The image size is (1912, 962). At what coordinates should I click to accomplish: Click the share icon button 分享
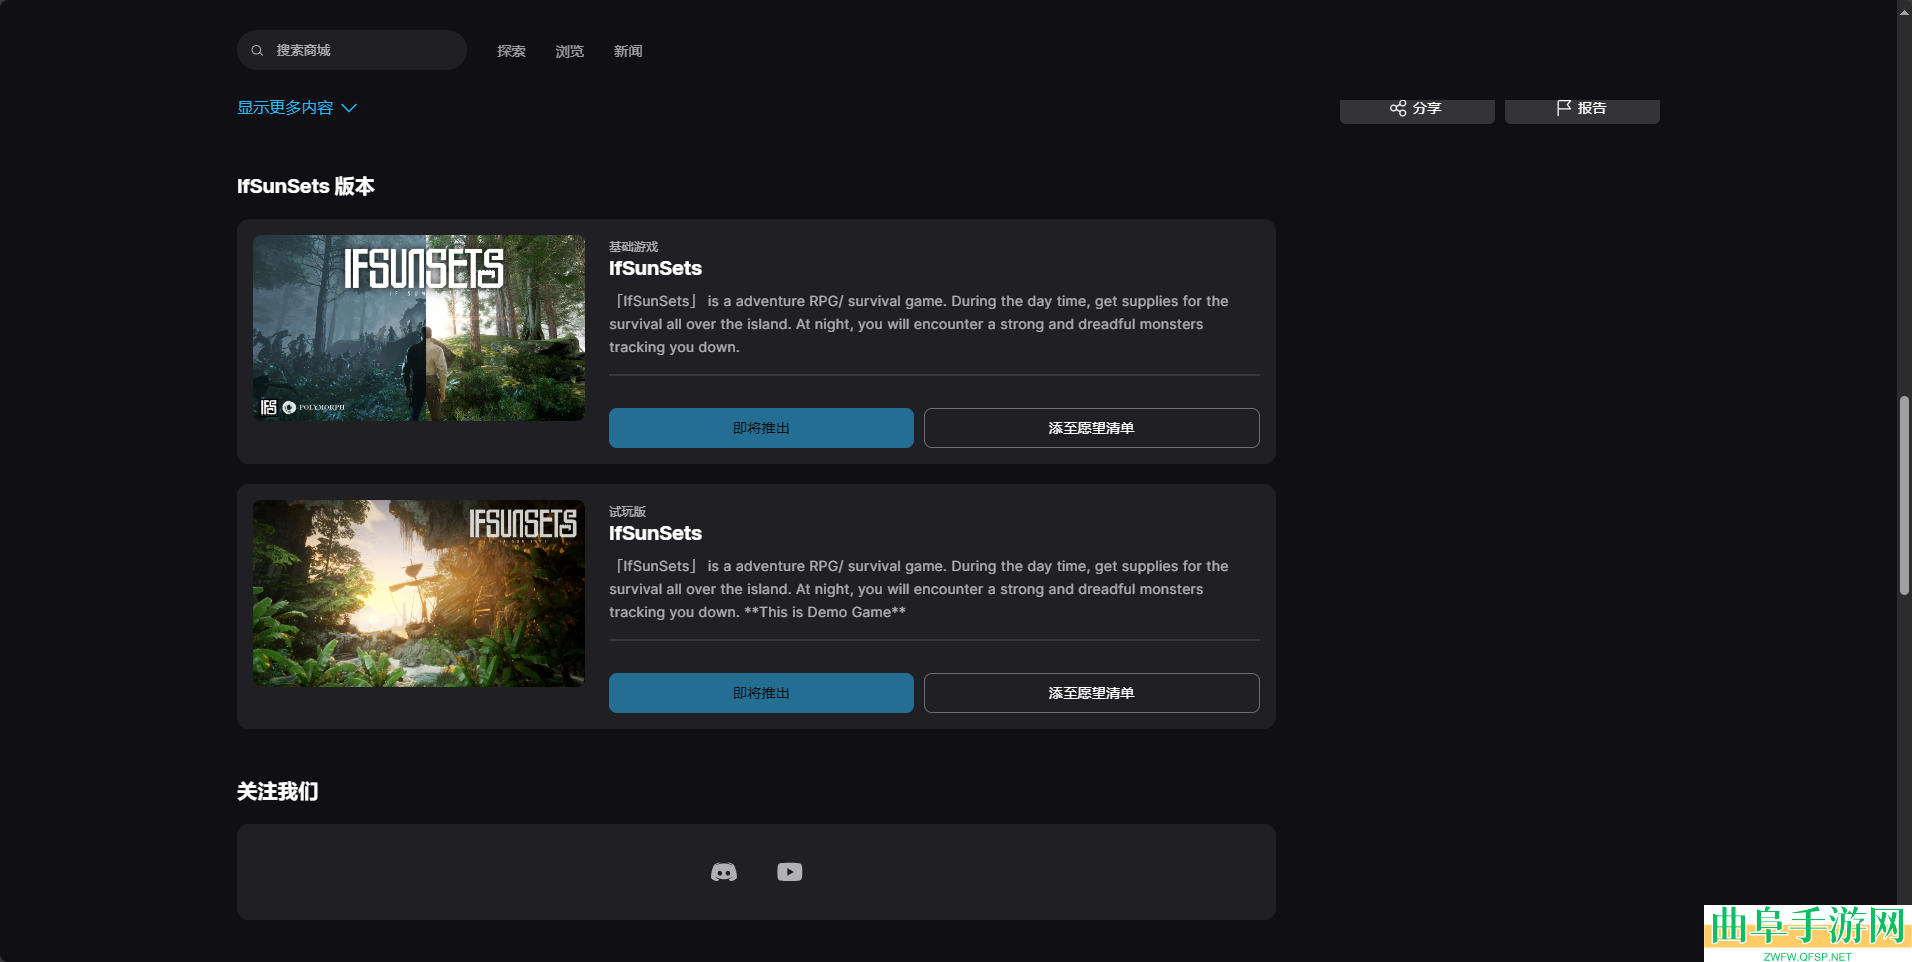pos(1416,109)
